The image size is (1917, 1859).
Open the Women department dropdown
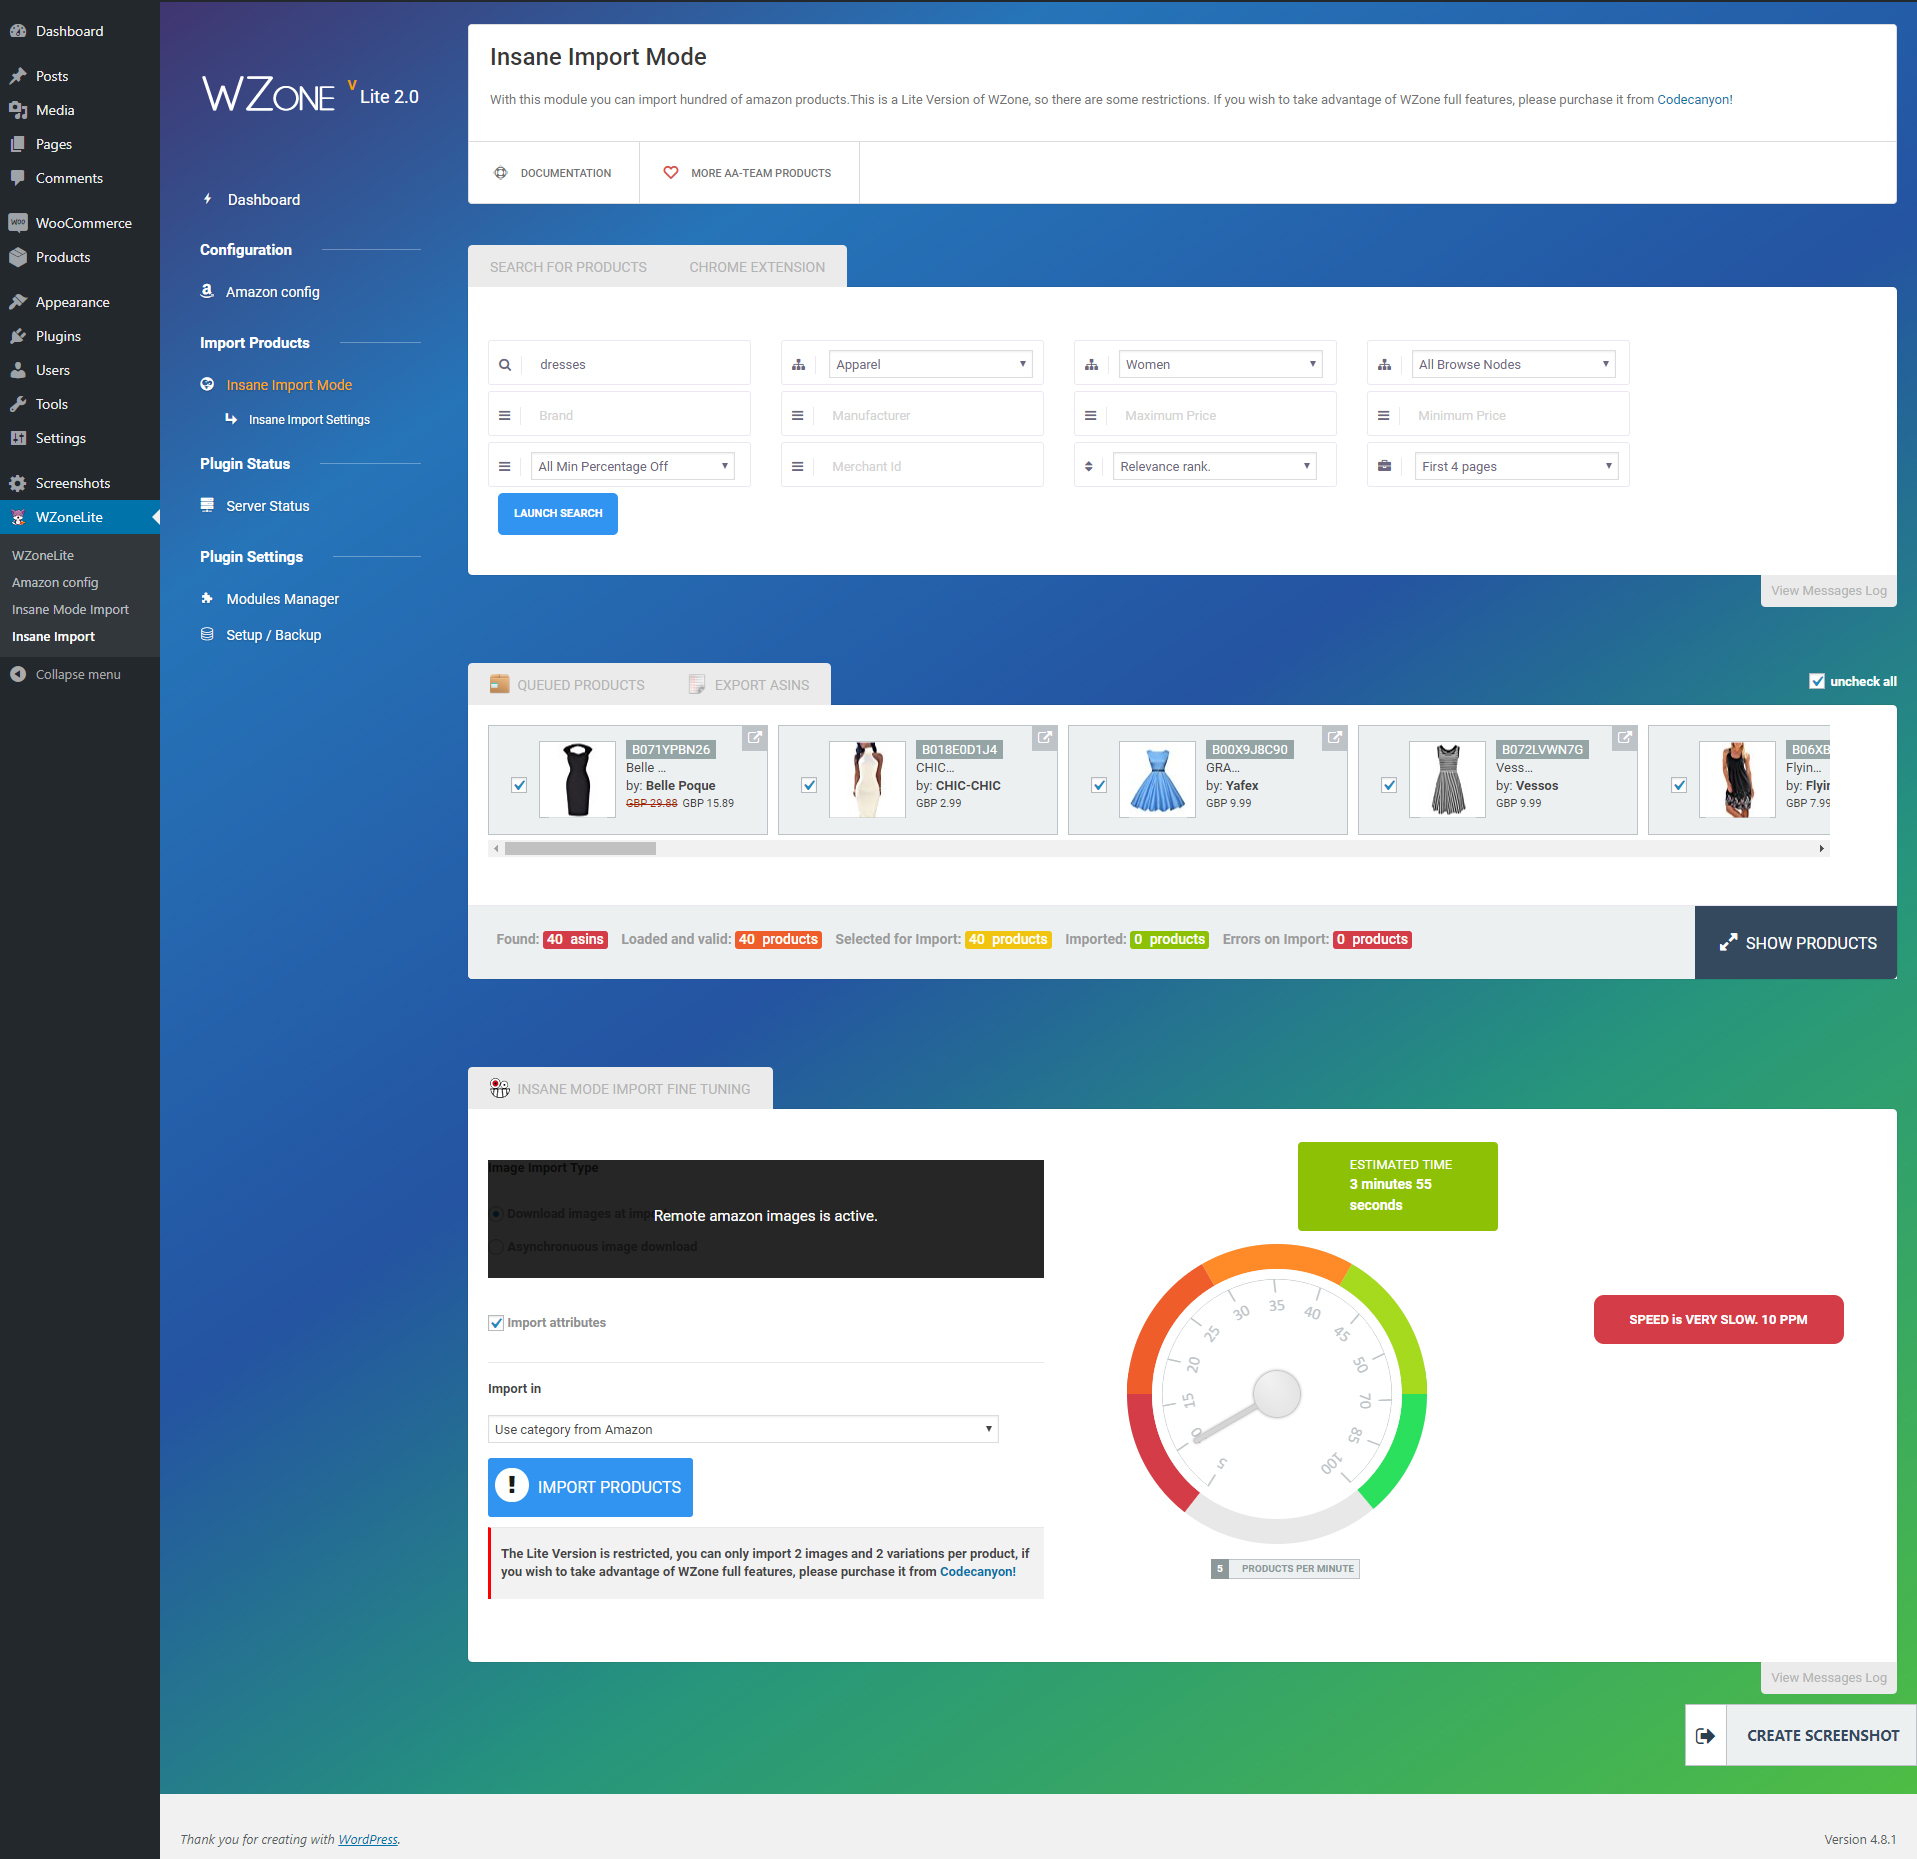click(1220, 364)
